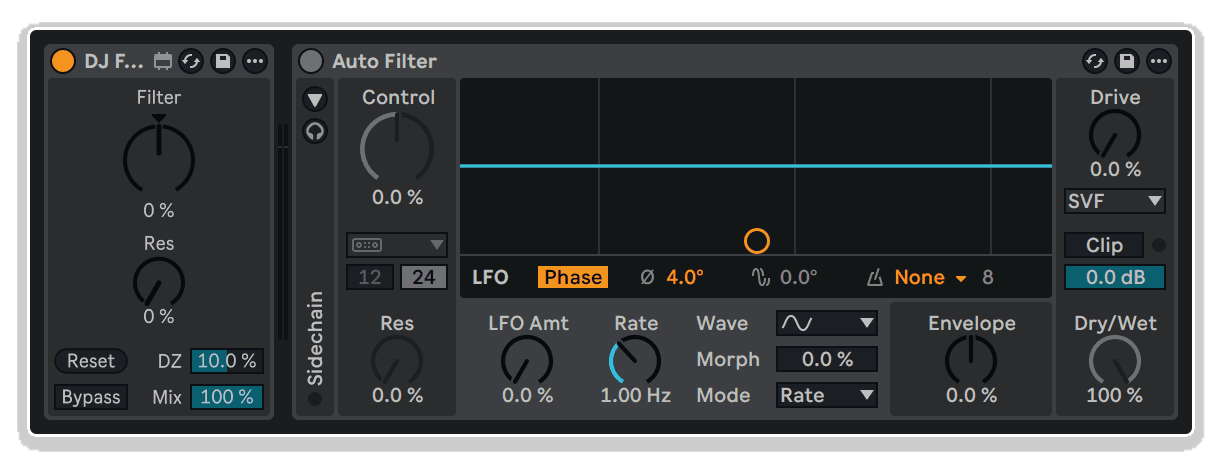Click the Sidechain indicator dot
Viewport: 1222px width, 464px height.
[x=316, y=400]
